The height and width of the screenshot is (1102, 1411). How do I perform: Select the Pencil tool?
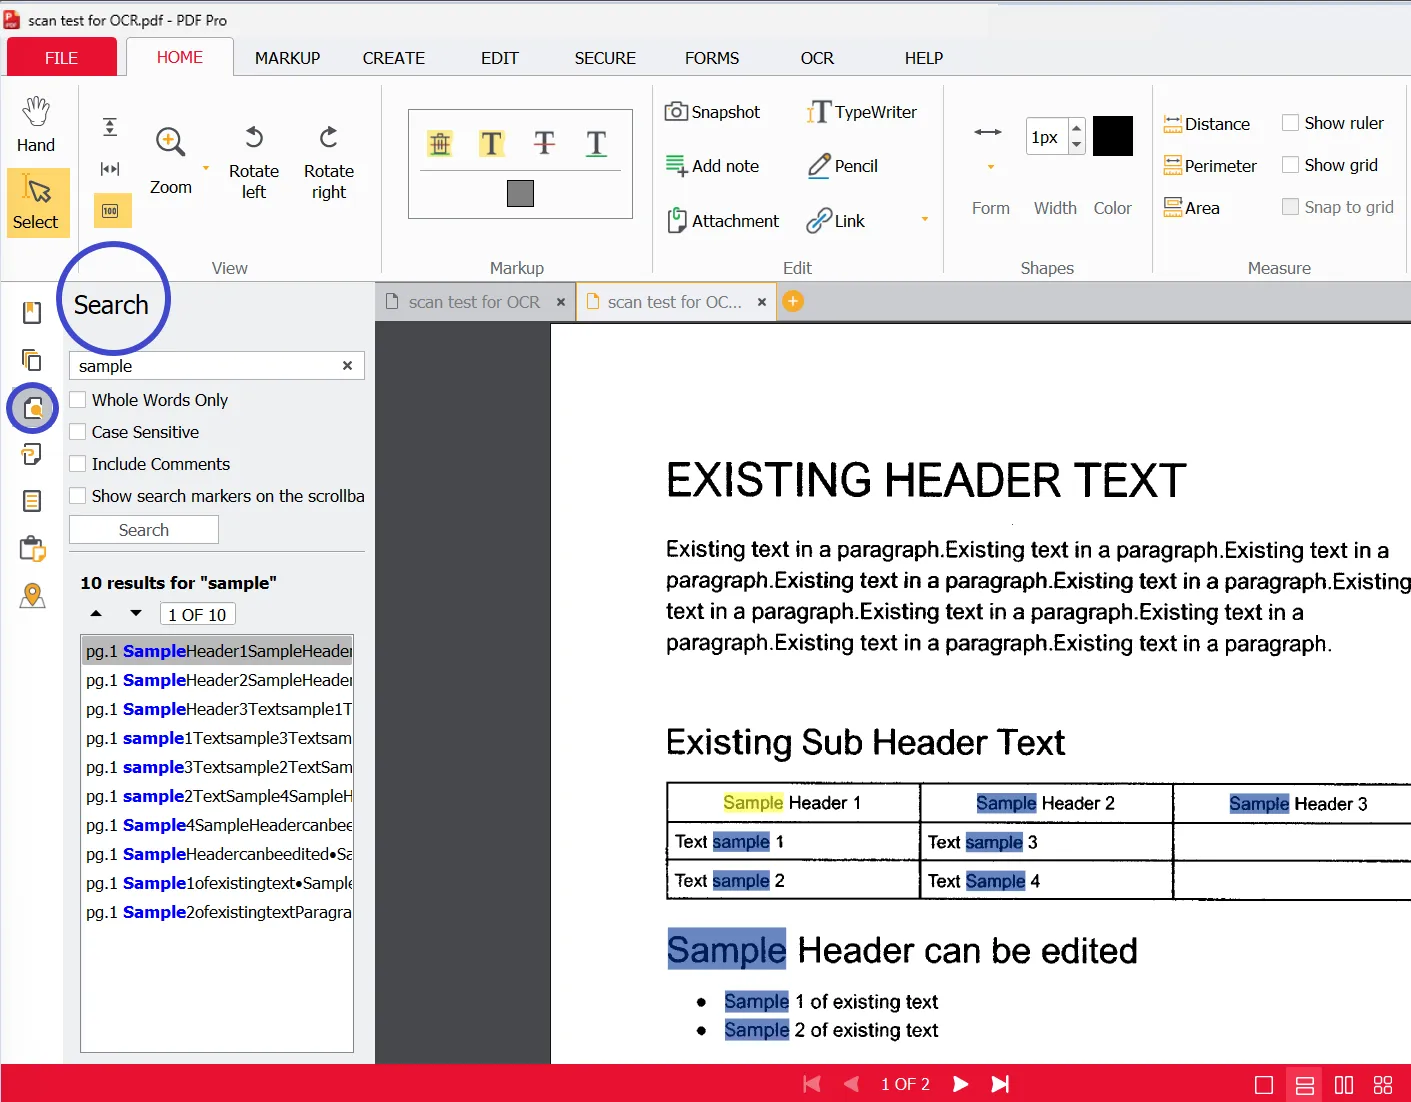843,166
